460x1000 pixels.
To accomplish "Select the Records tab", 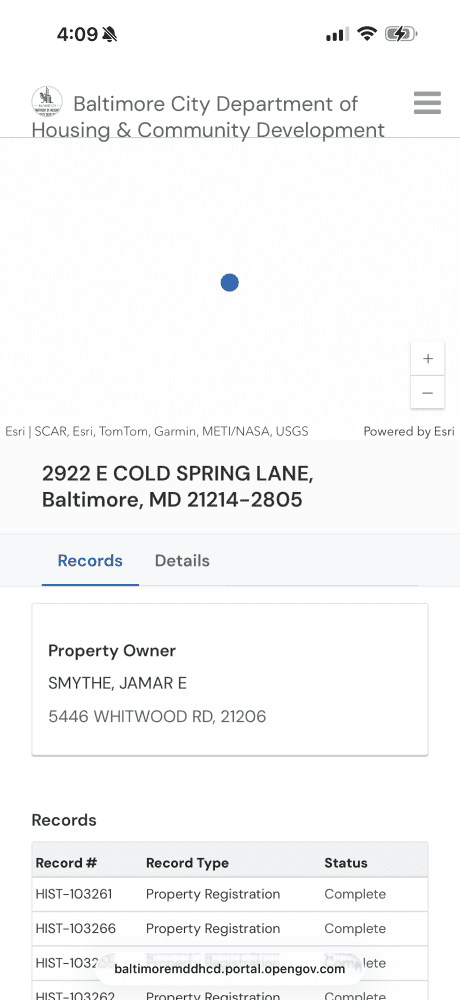I will coord(90,561).
